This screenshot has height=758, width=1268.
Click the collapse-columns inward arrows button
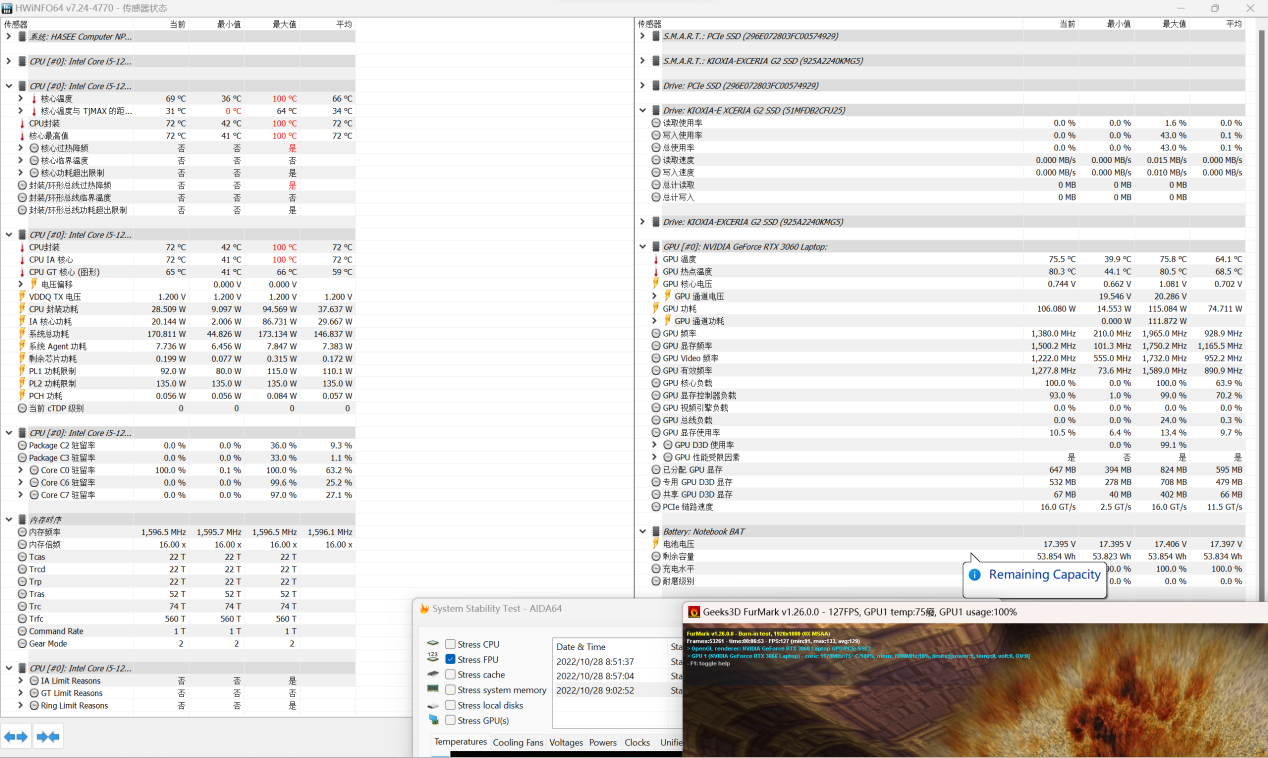(x=48, y=737)
